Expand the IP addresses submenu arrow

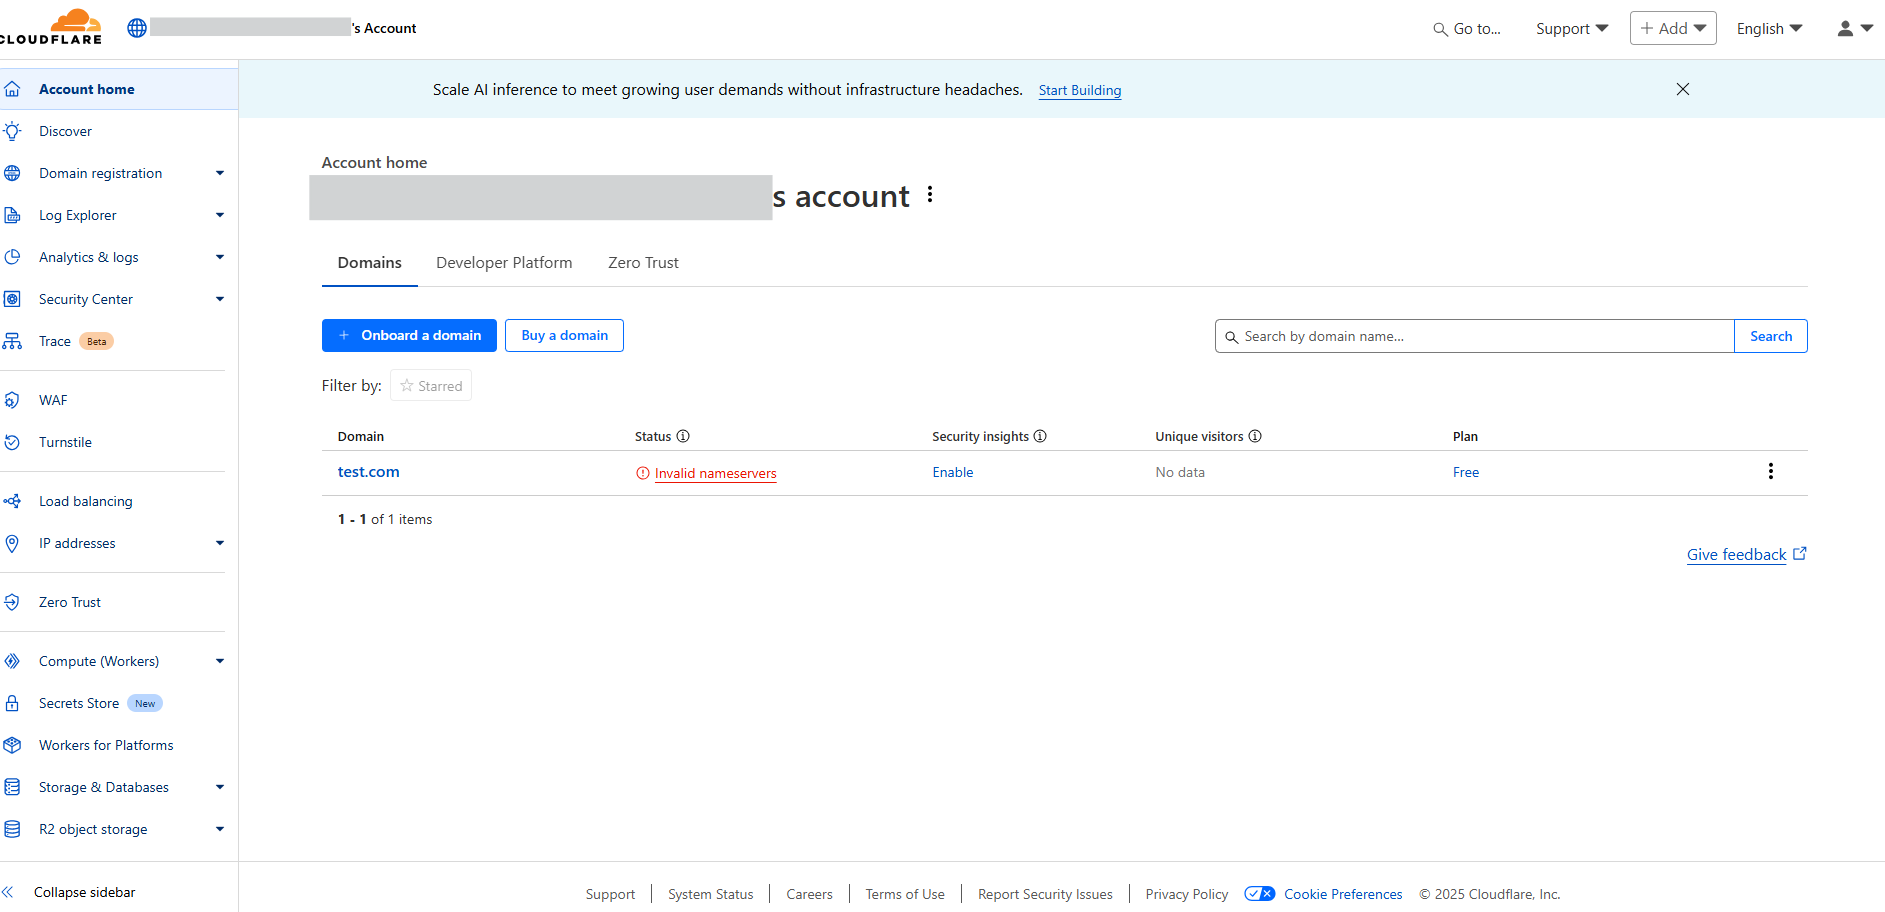(220, 543)
